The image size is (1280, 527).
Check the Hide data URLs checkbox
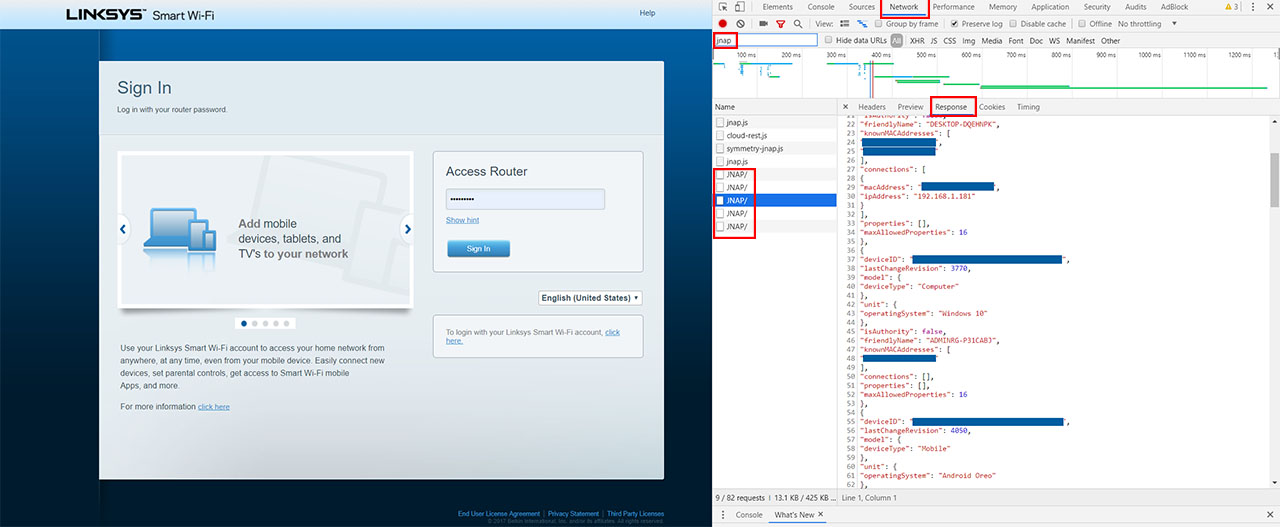(830, 41)
